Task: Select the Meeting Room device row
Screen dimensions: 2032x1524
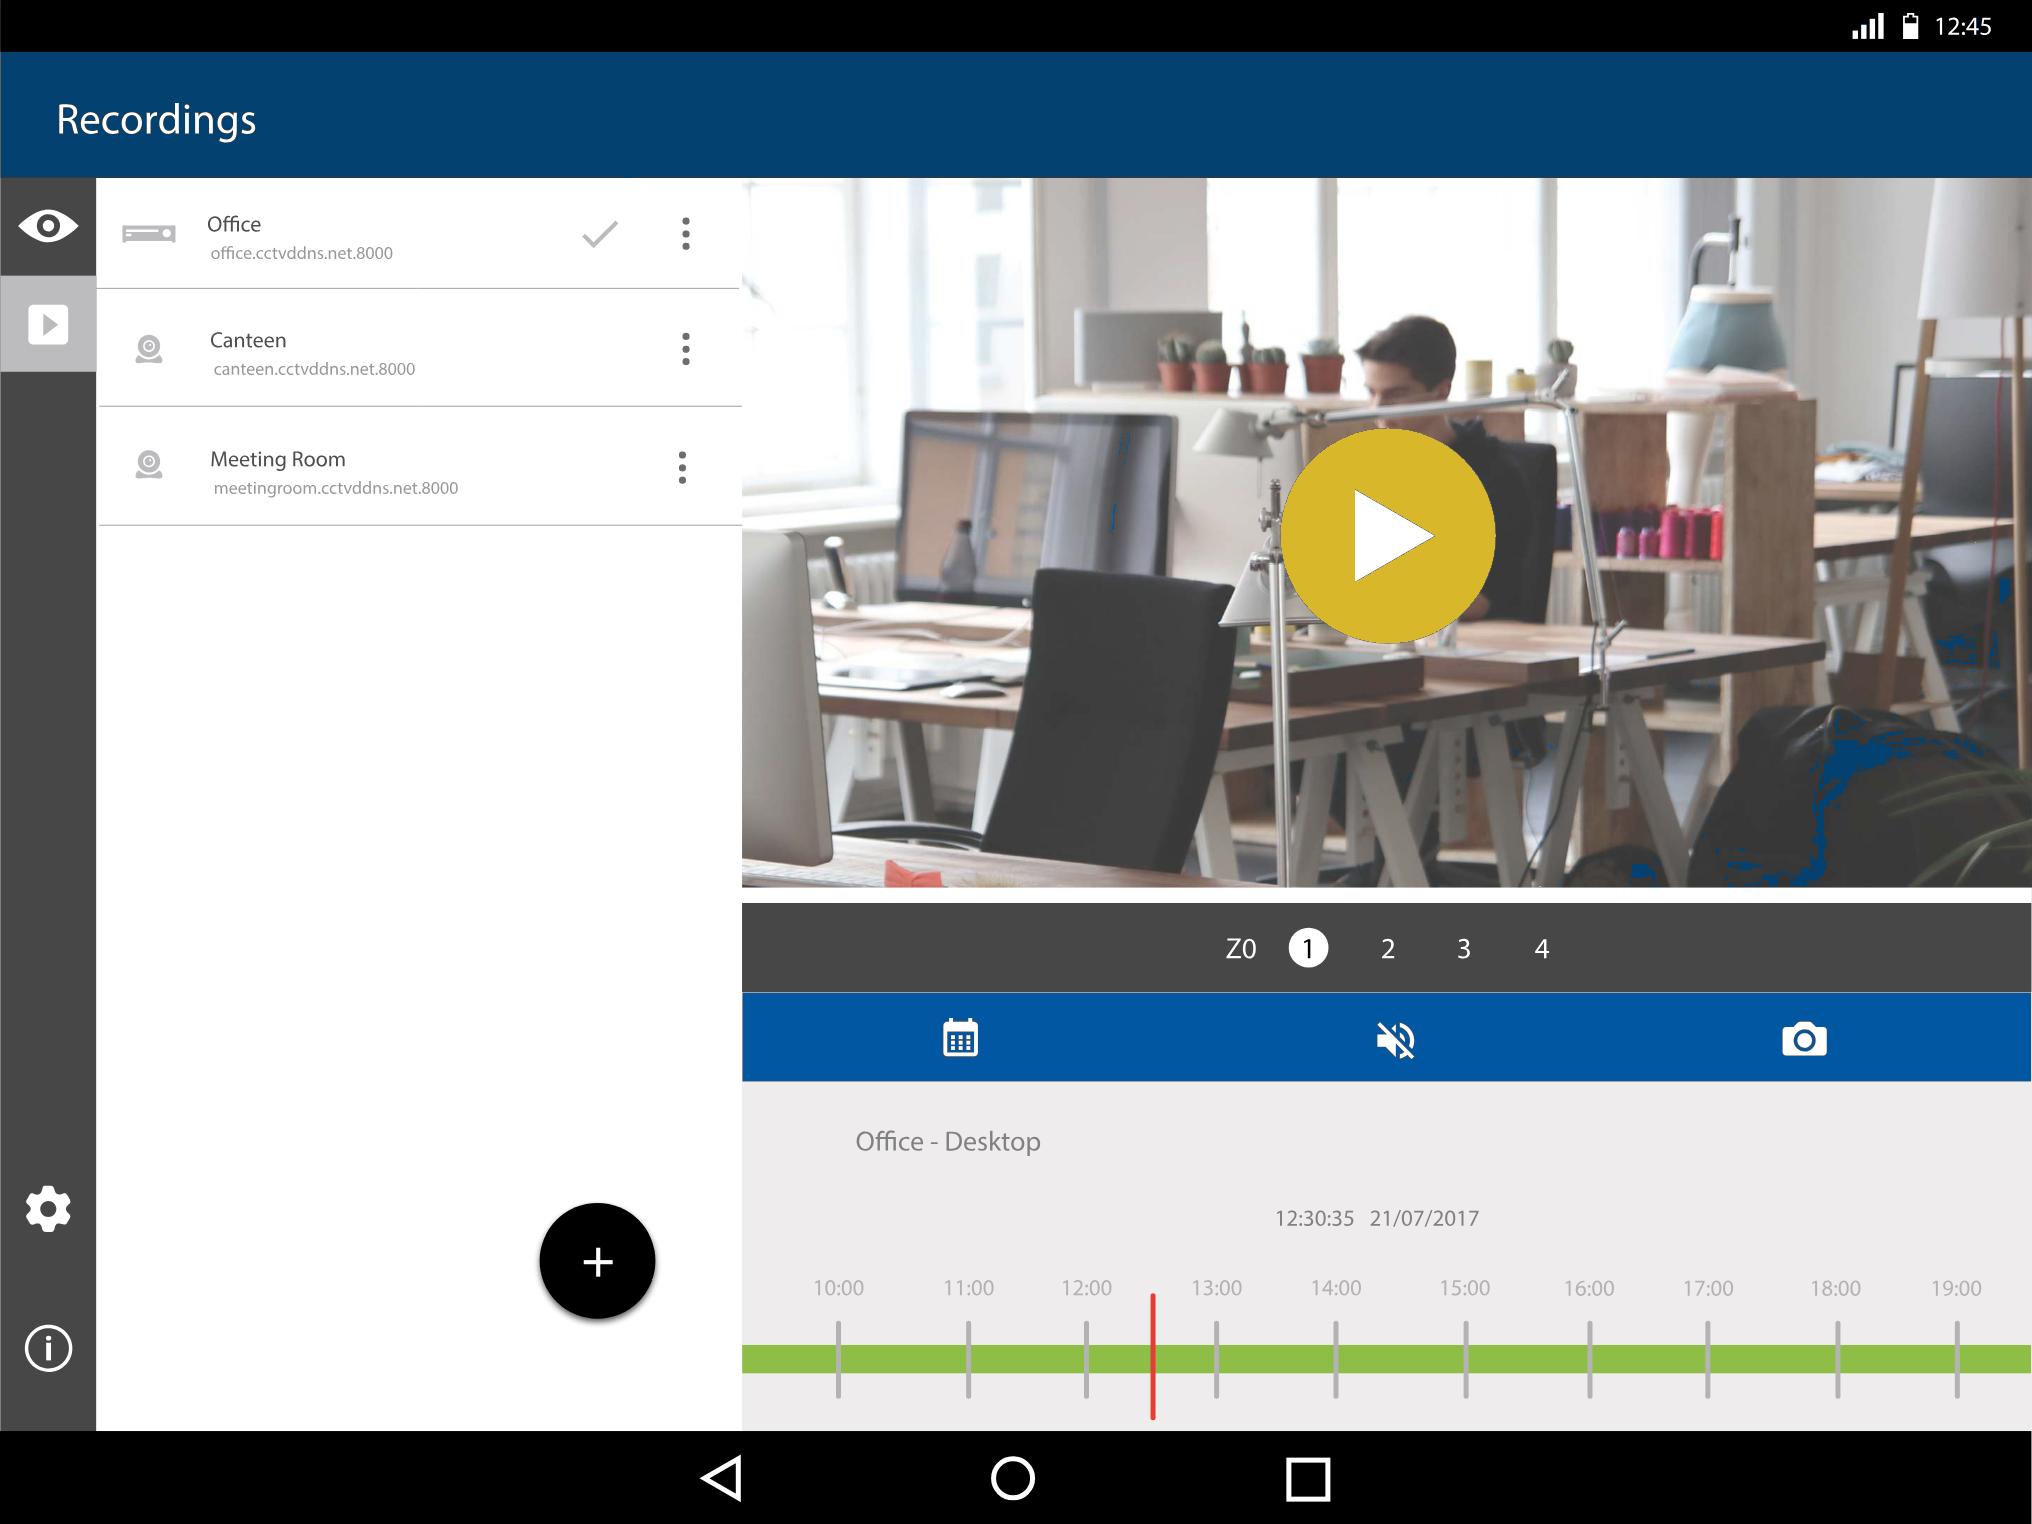Action: coord(419,467)
